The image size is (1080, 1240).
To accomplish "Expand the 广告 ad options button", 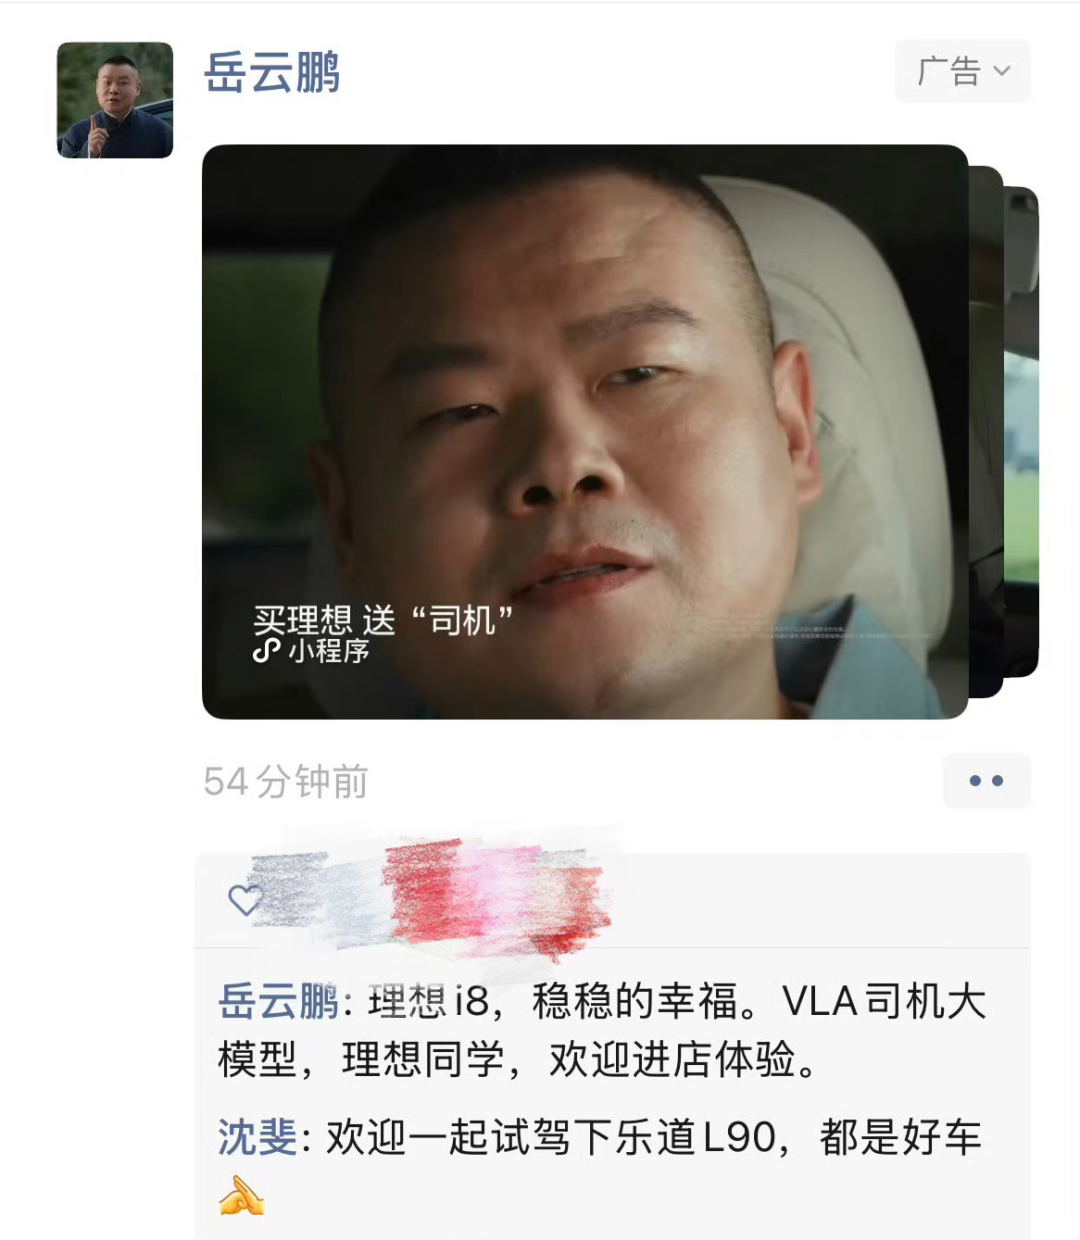I will pyautogui.click(x=962, y=71).
